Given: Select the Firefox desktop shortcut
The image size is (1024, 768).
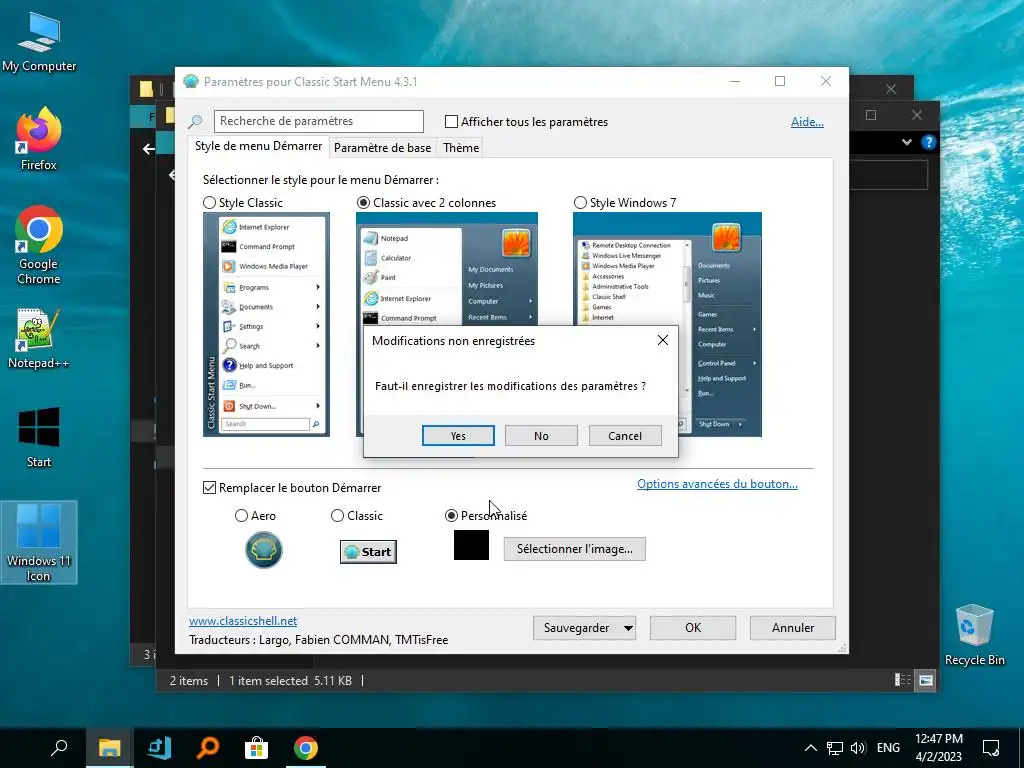Looking at the screenshot, I should point(39,140).
